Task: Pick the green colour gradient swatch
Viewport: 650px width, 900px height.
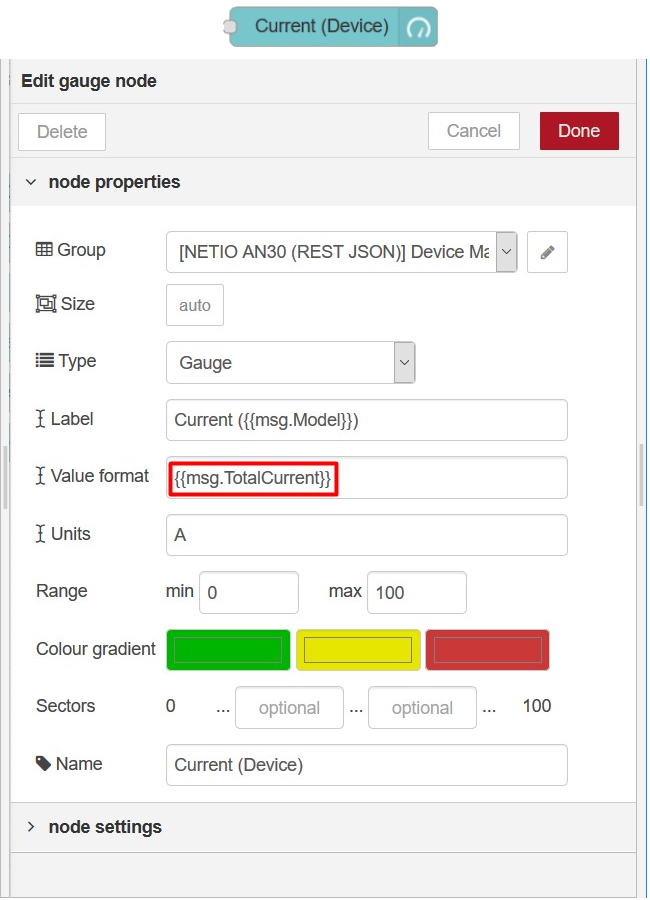Action: 228,650
